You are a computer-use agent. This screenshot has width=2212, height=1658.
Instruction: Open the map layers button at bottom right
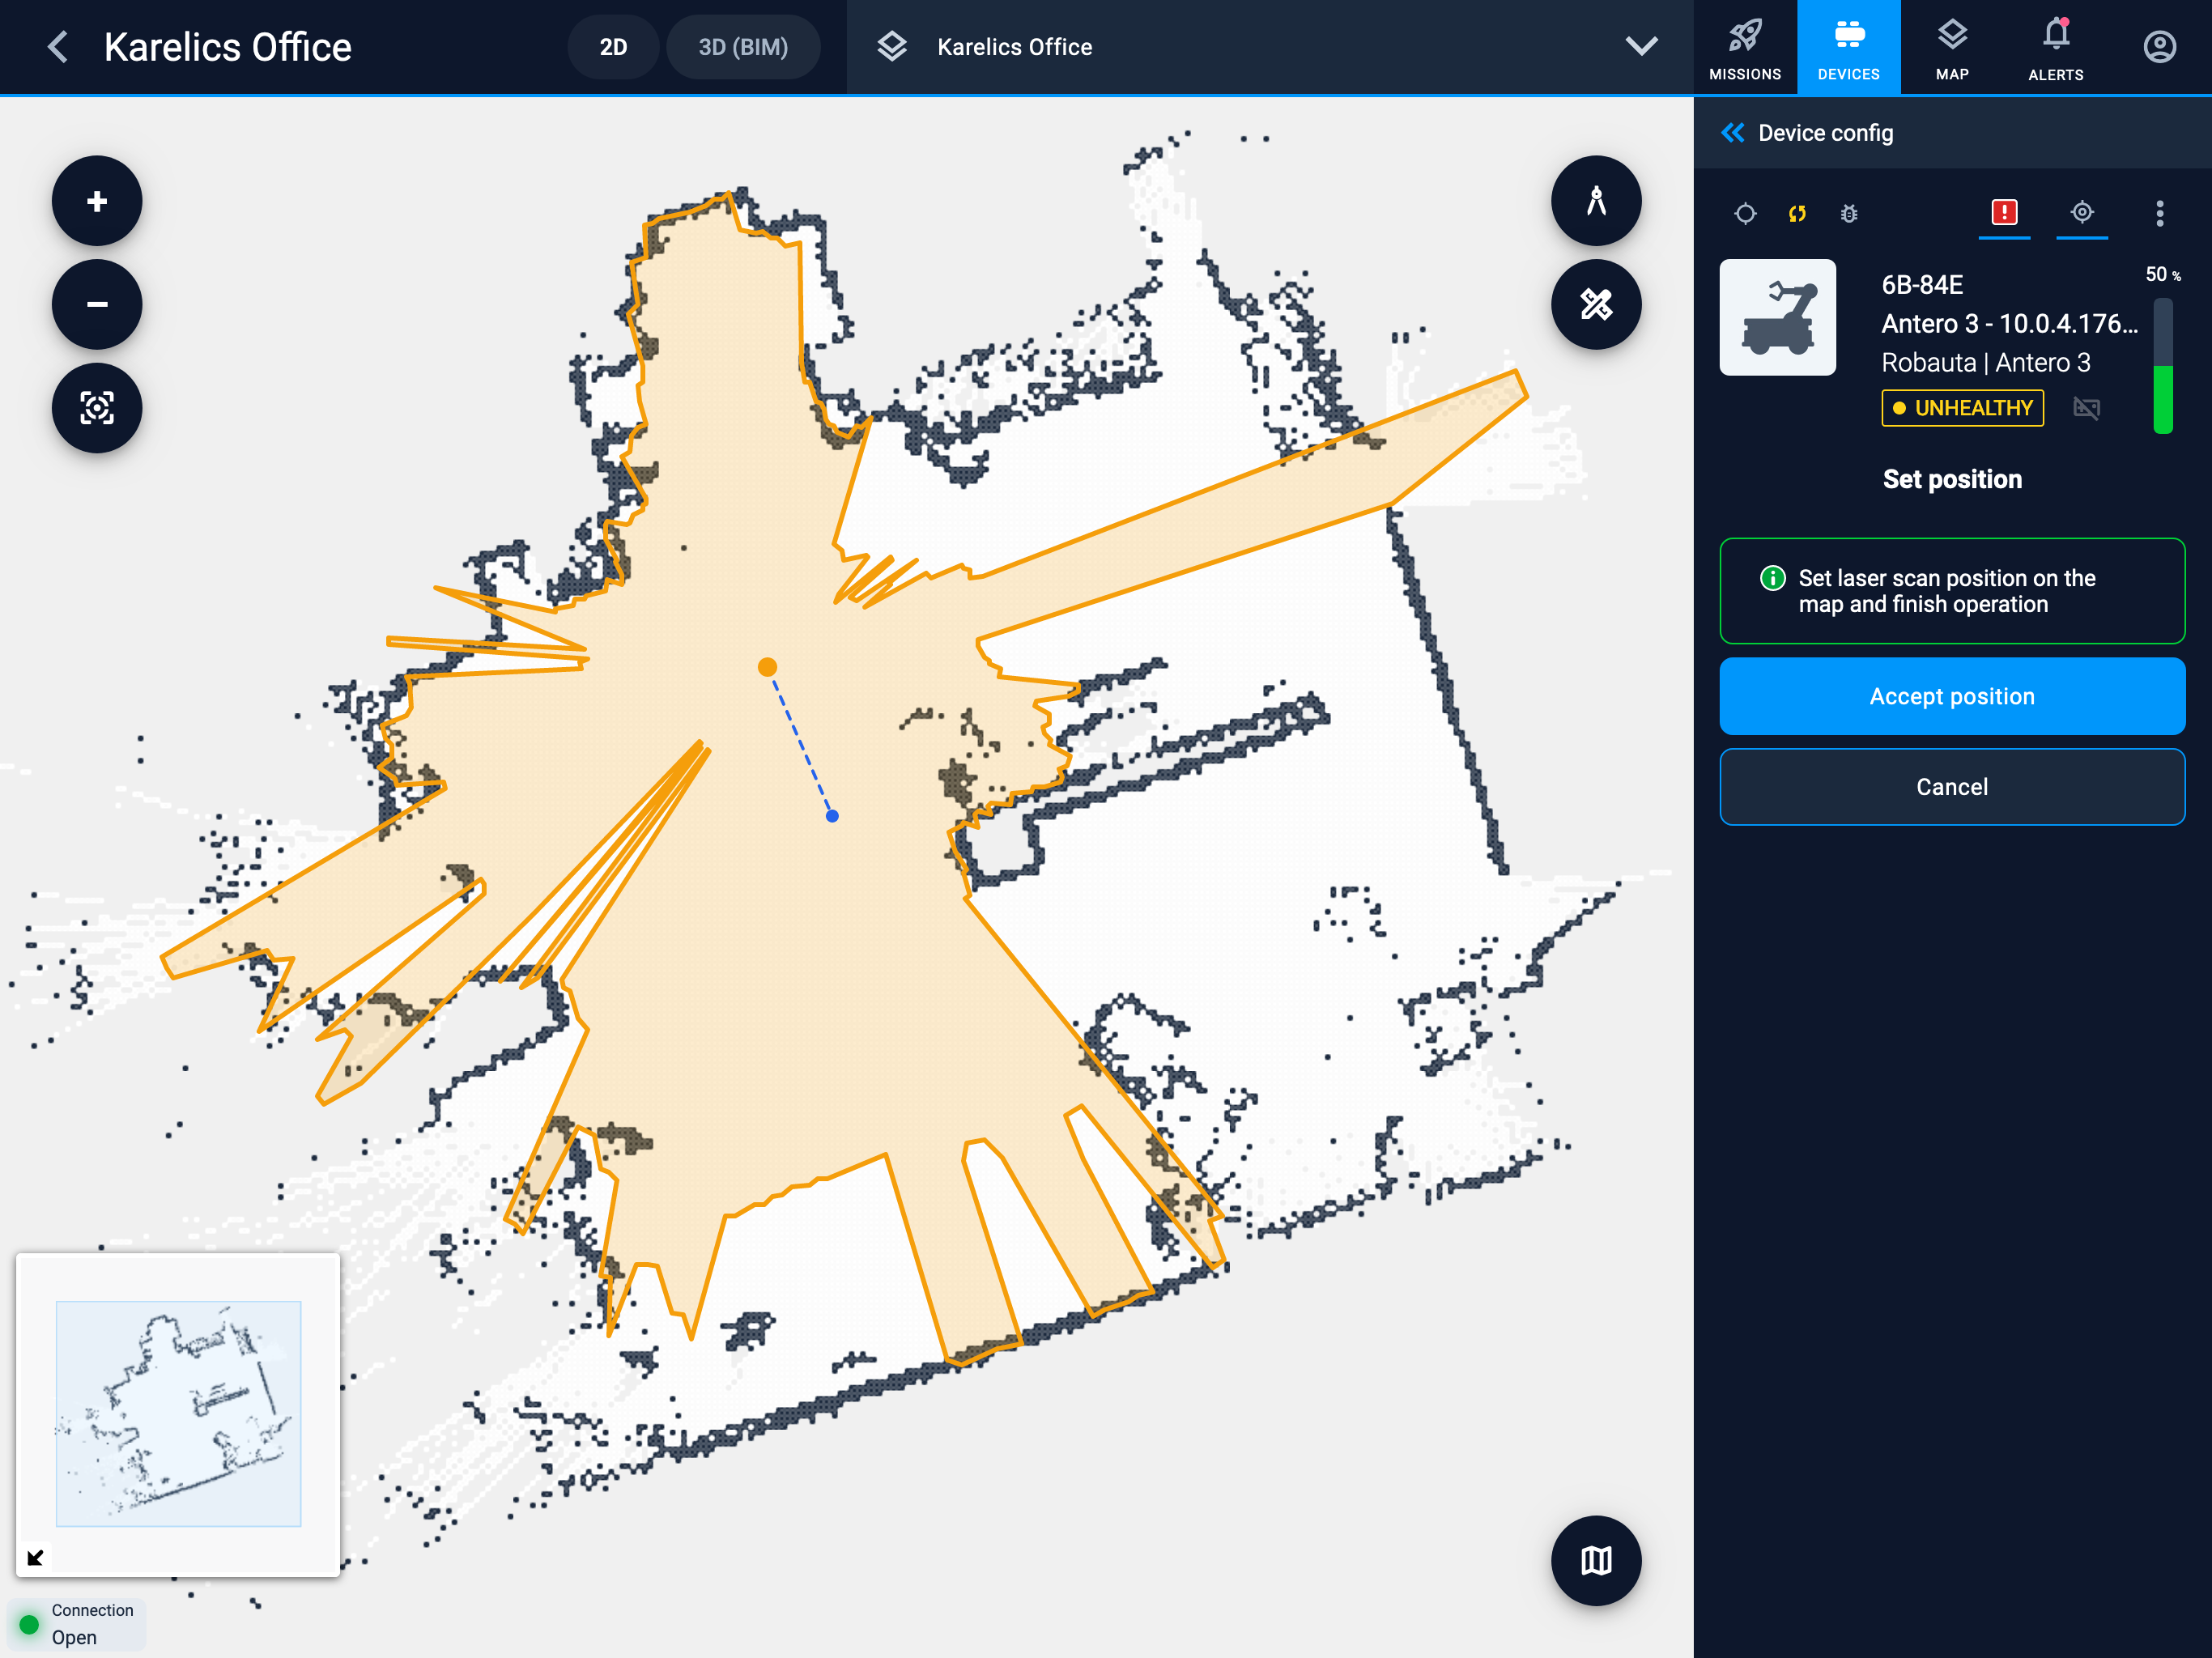1595,1560
